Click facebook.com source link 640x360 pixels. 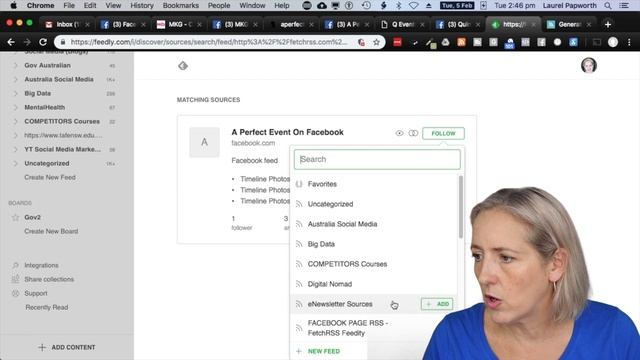click(x=253, y=143)
